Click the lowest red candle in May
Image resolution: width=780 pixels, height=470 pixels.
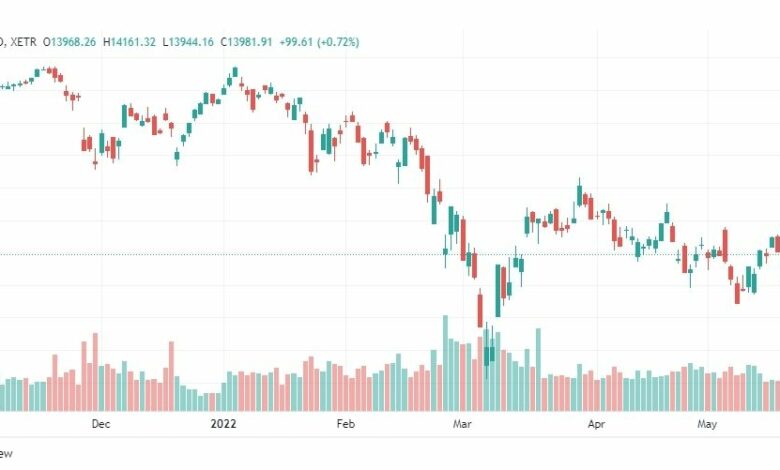pos(737,292)
